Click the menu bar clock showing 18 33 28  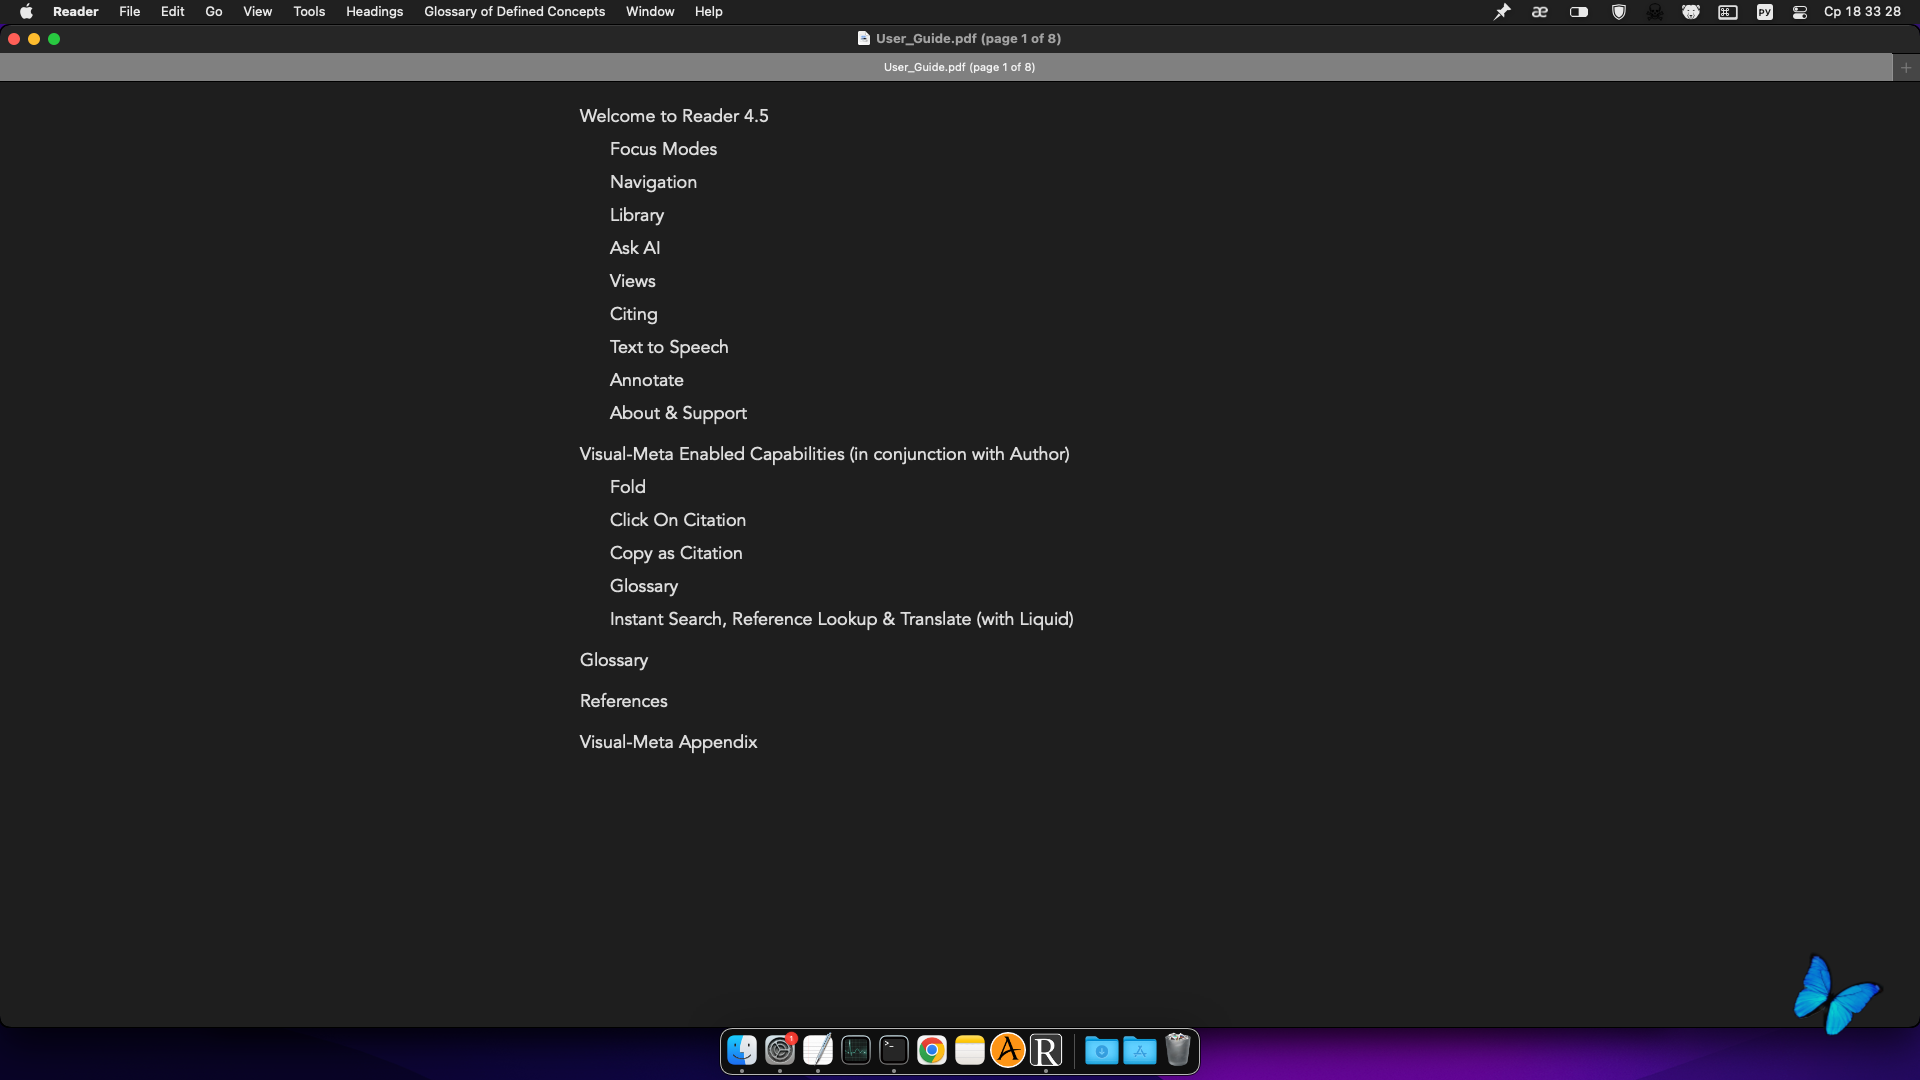coord(1862,12)
